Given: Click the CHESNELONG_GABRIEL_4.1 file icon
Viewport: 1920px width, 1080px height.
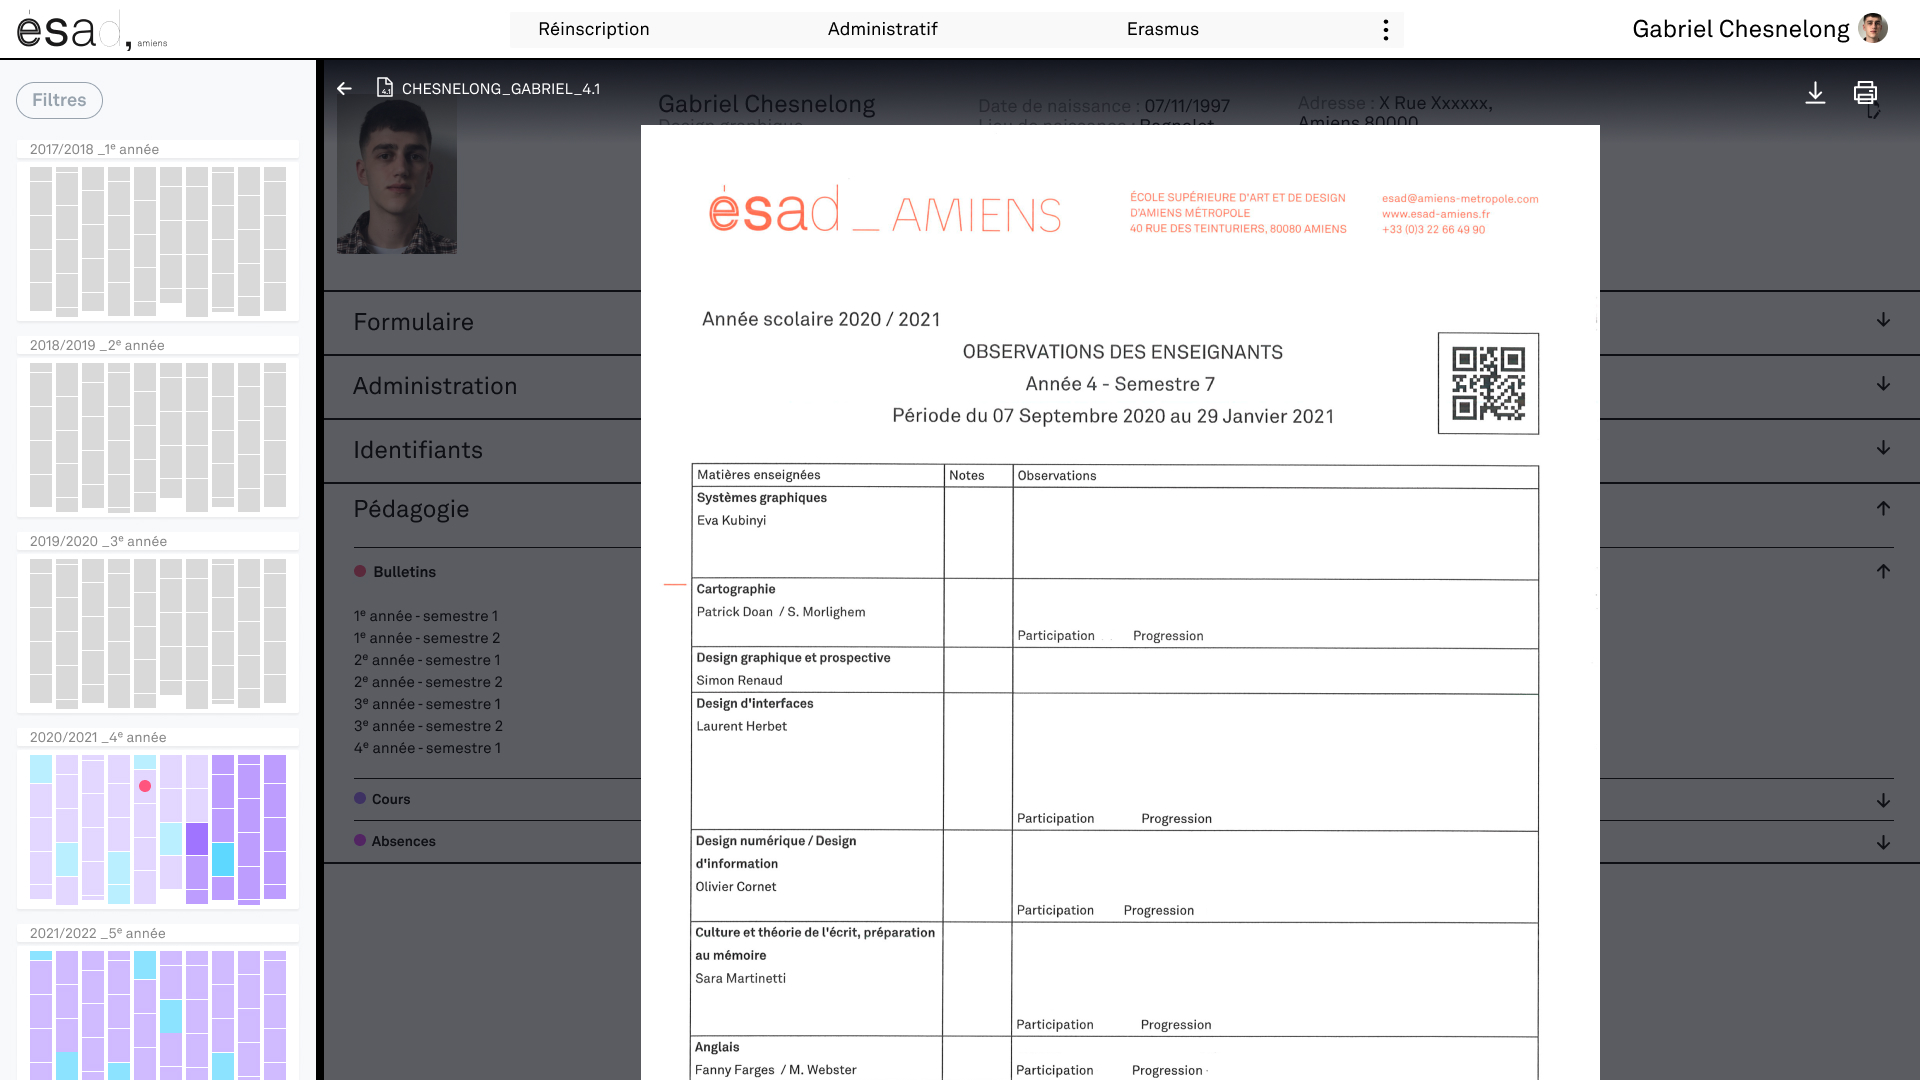Looking at the screenshot, I should 384,88.
